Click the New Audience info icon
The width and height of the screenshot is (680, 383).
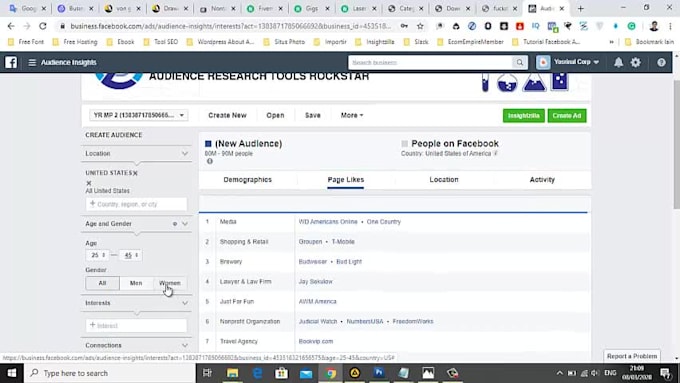tap(210, 161)
